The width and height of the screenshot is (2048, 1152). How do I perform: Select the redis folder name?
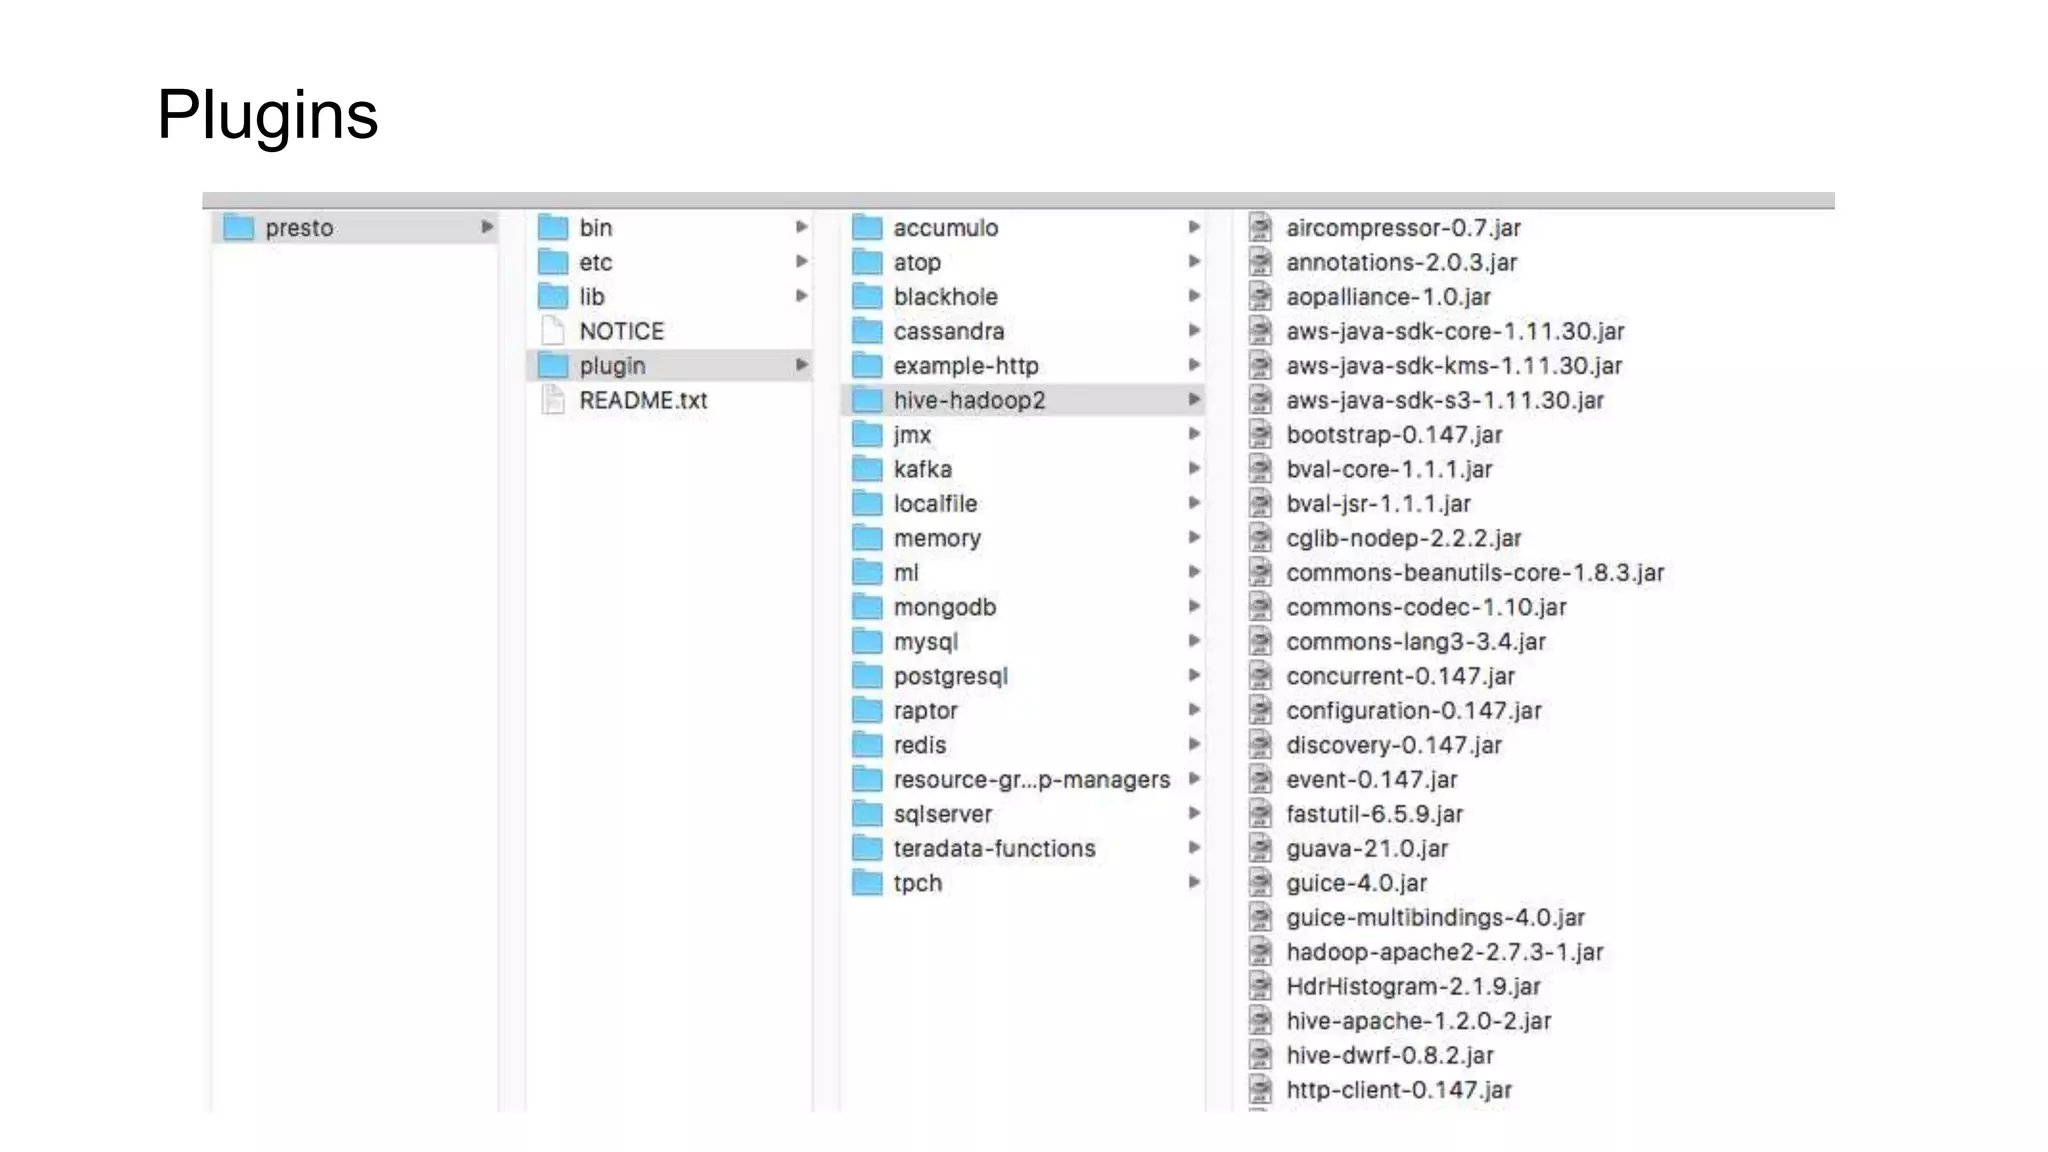(920, 745)
